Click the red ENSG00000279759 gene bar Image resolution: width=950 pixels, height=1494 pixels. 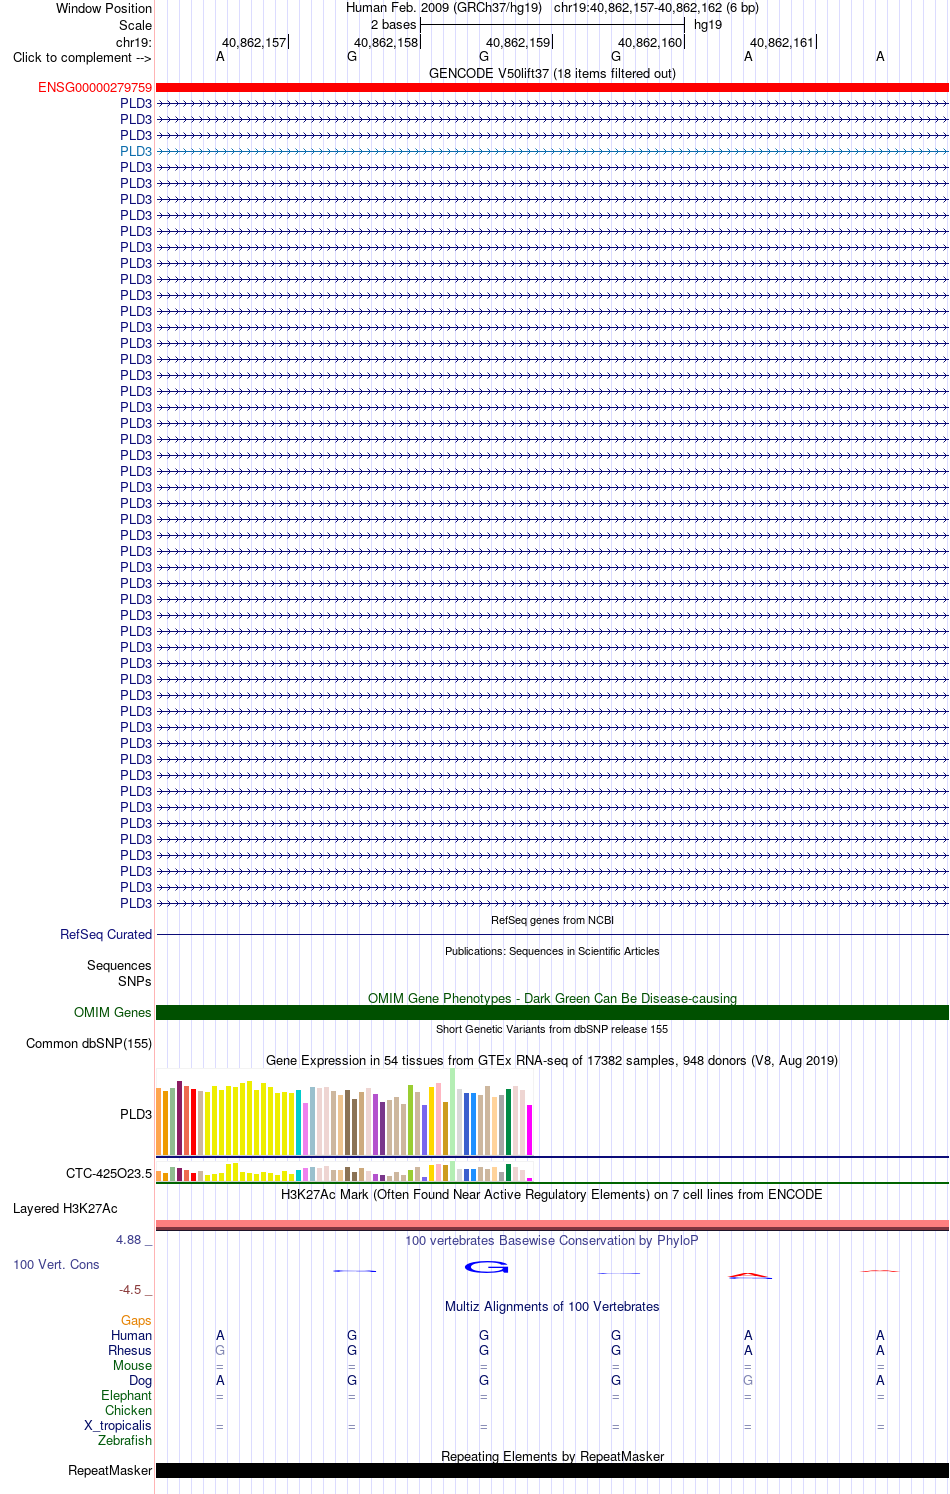(x=552, y=88)
